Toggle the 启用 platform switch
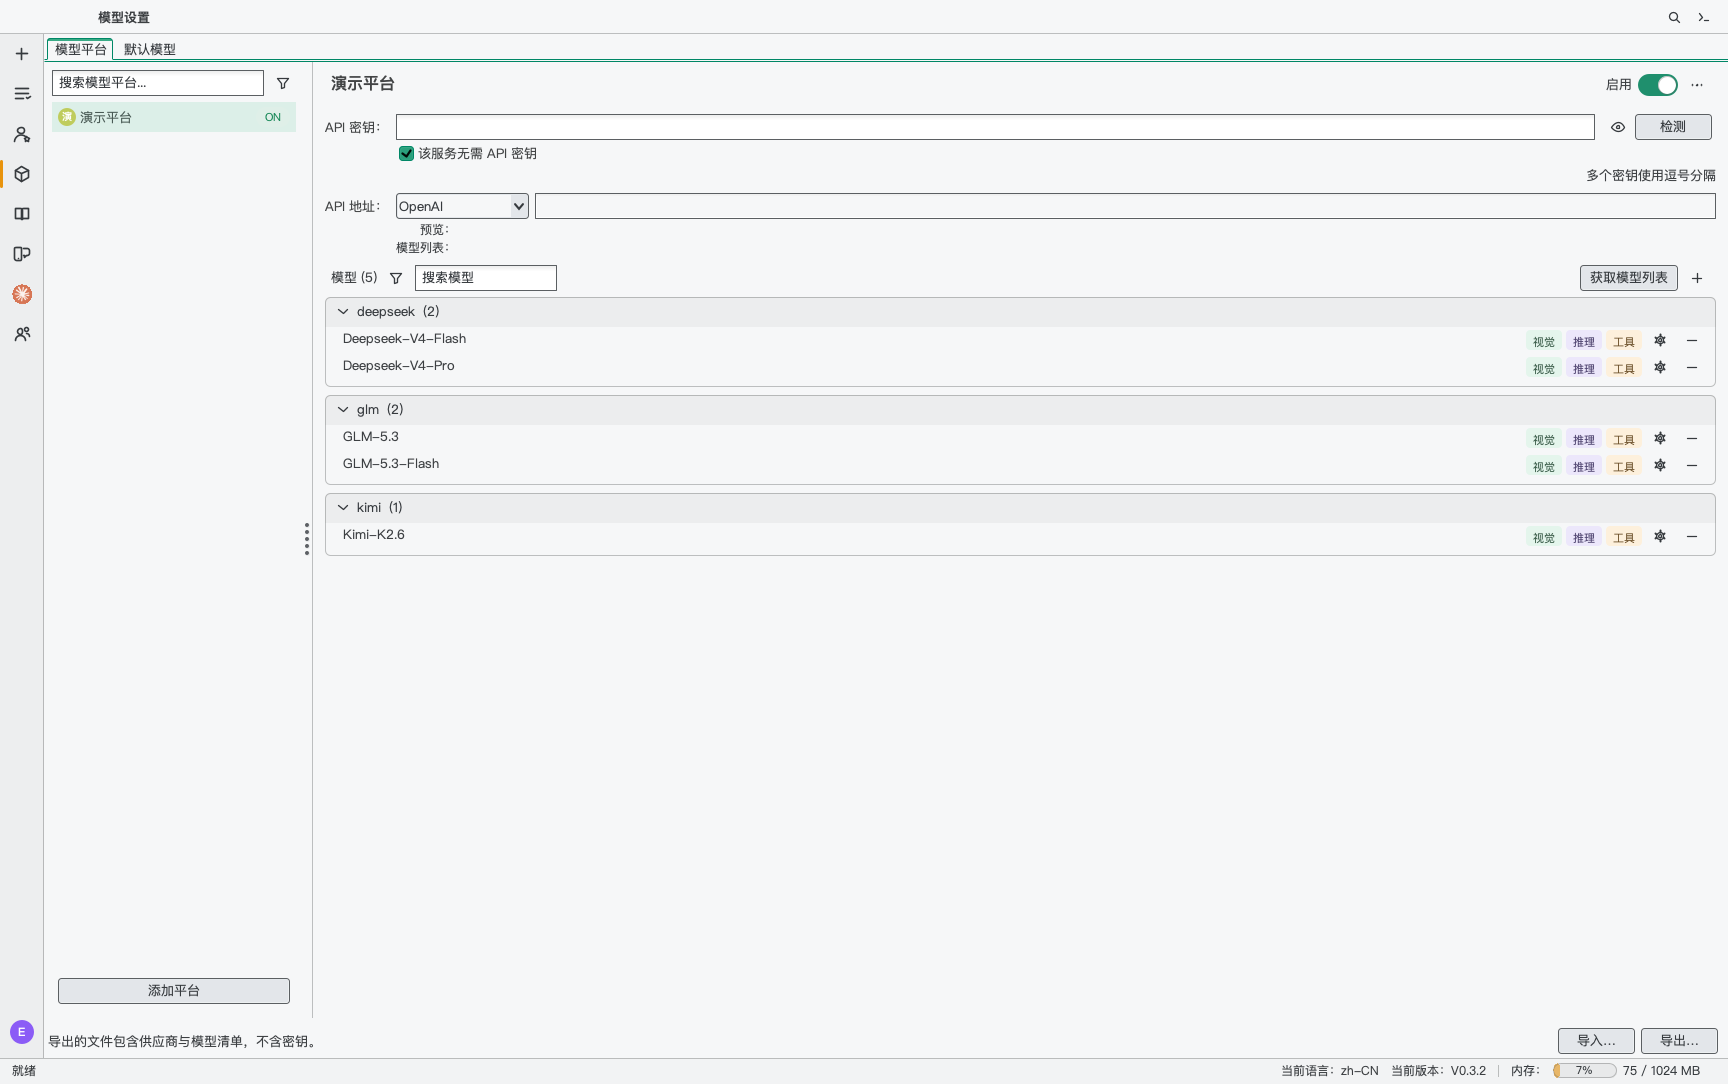The image size is (1728, 1084). click(x=1658, y=85)
